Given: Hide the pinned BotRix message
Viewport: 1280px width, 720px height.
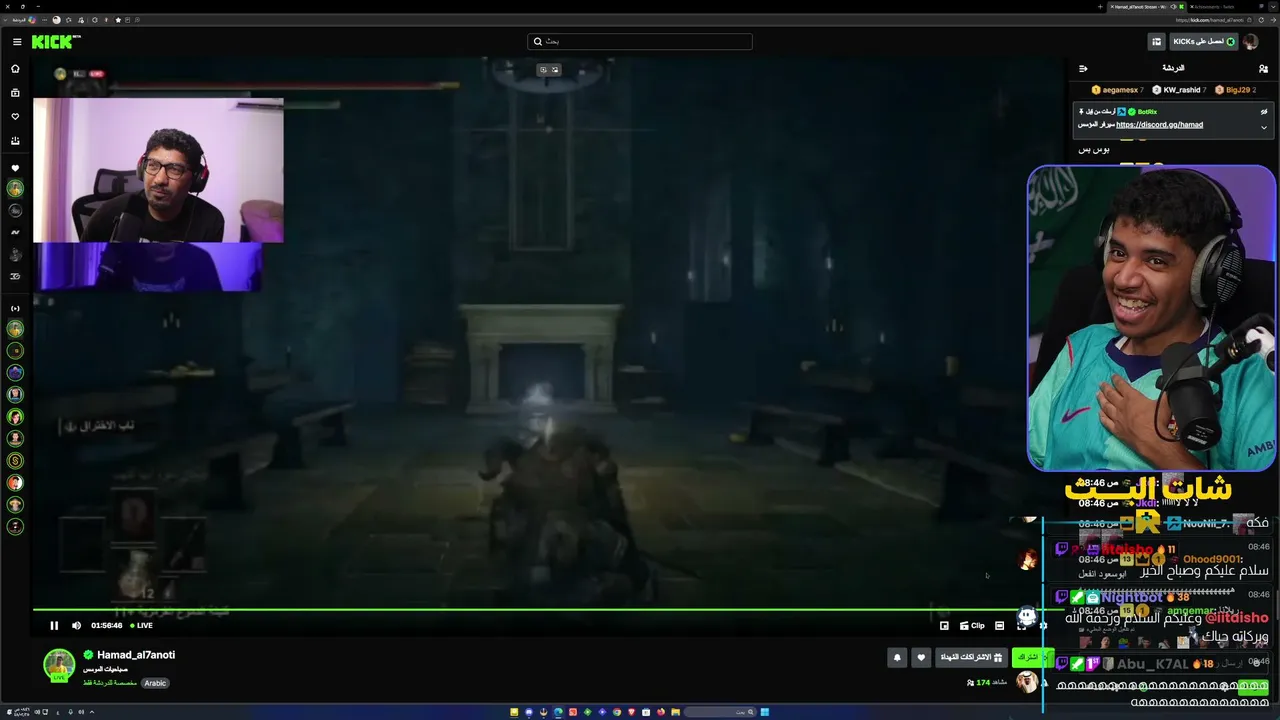Looking at the screenshot, I should point(1264,111).
